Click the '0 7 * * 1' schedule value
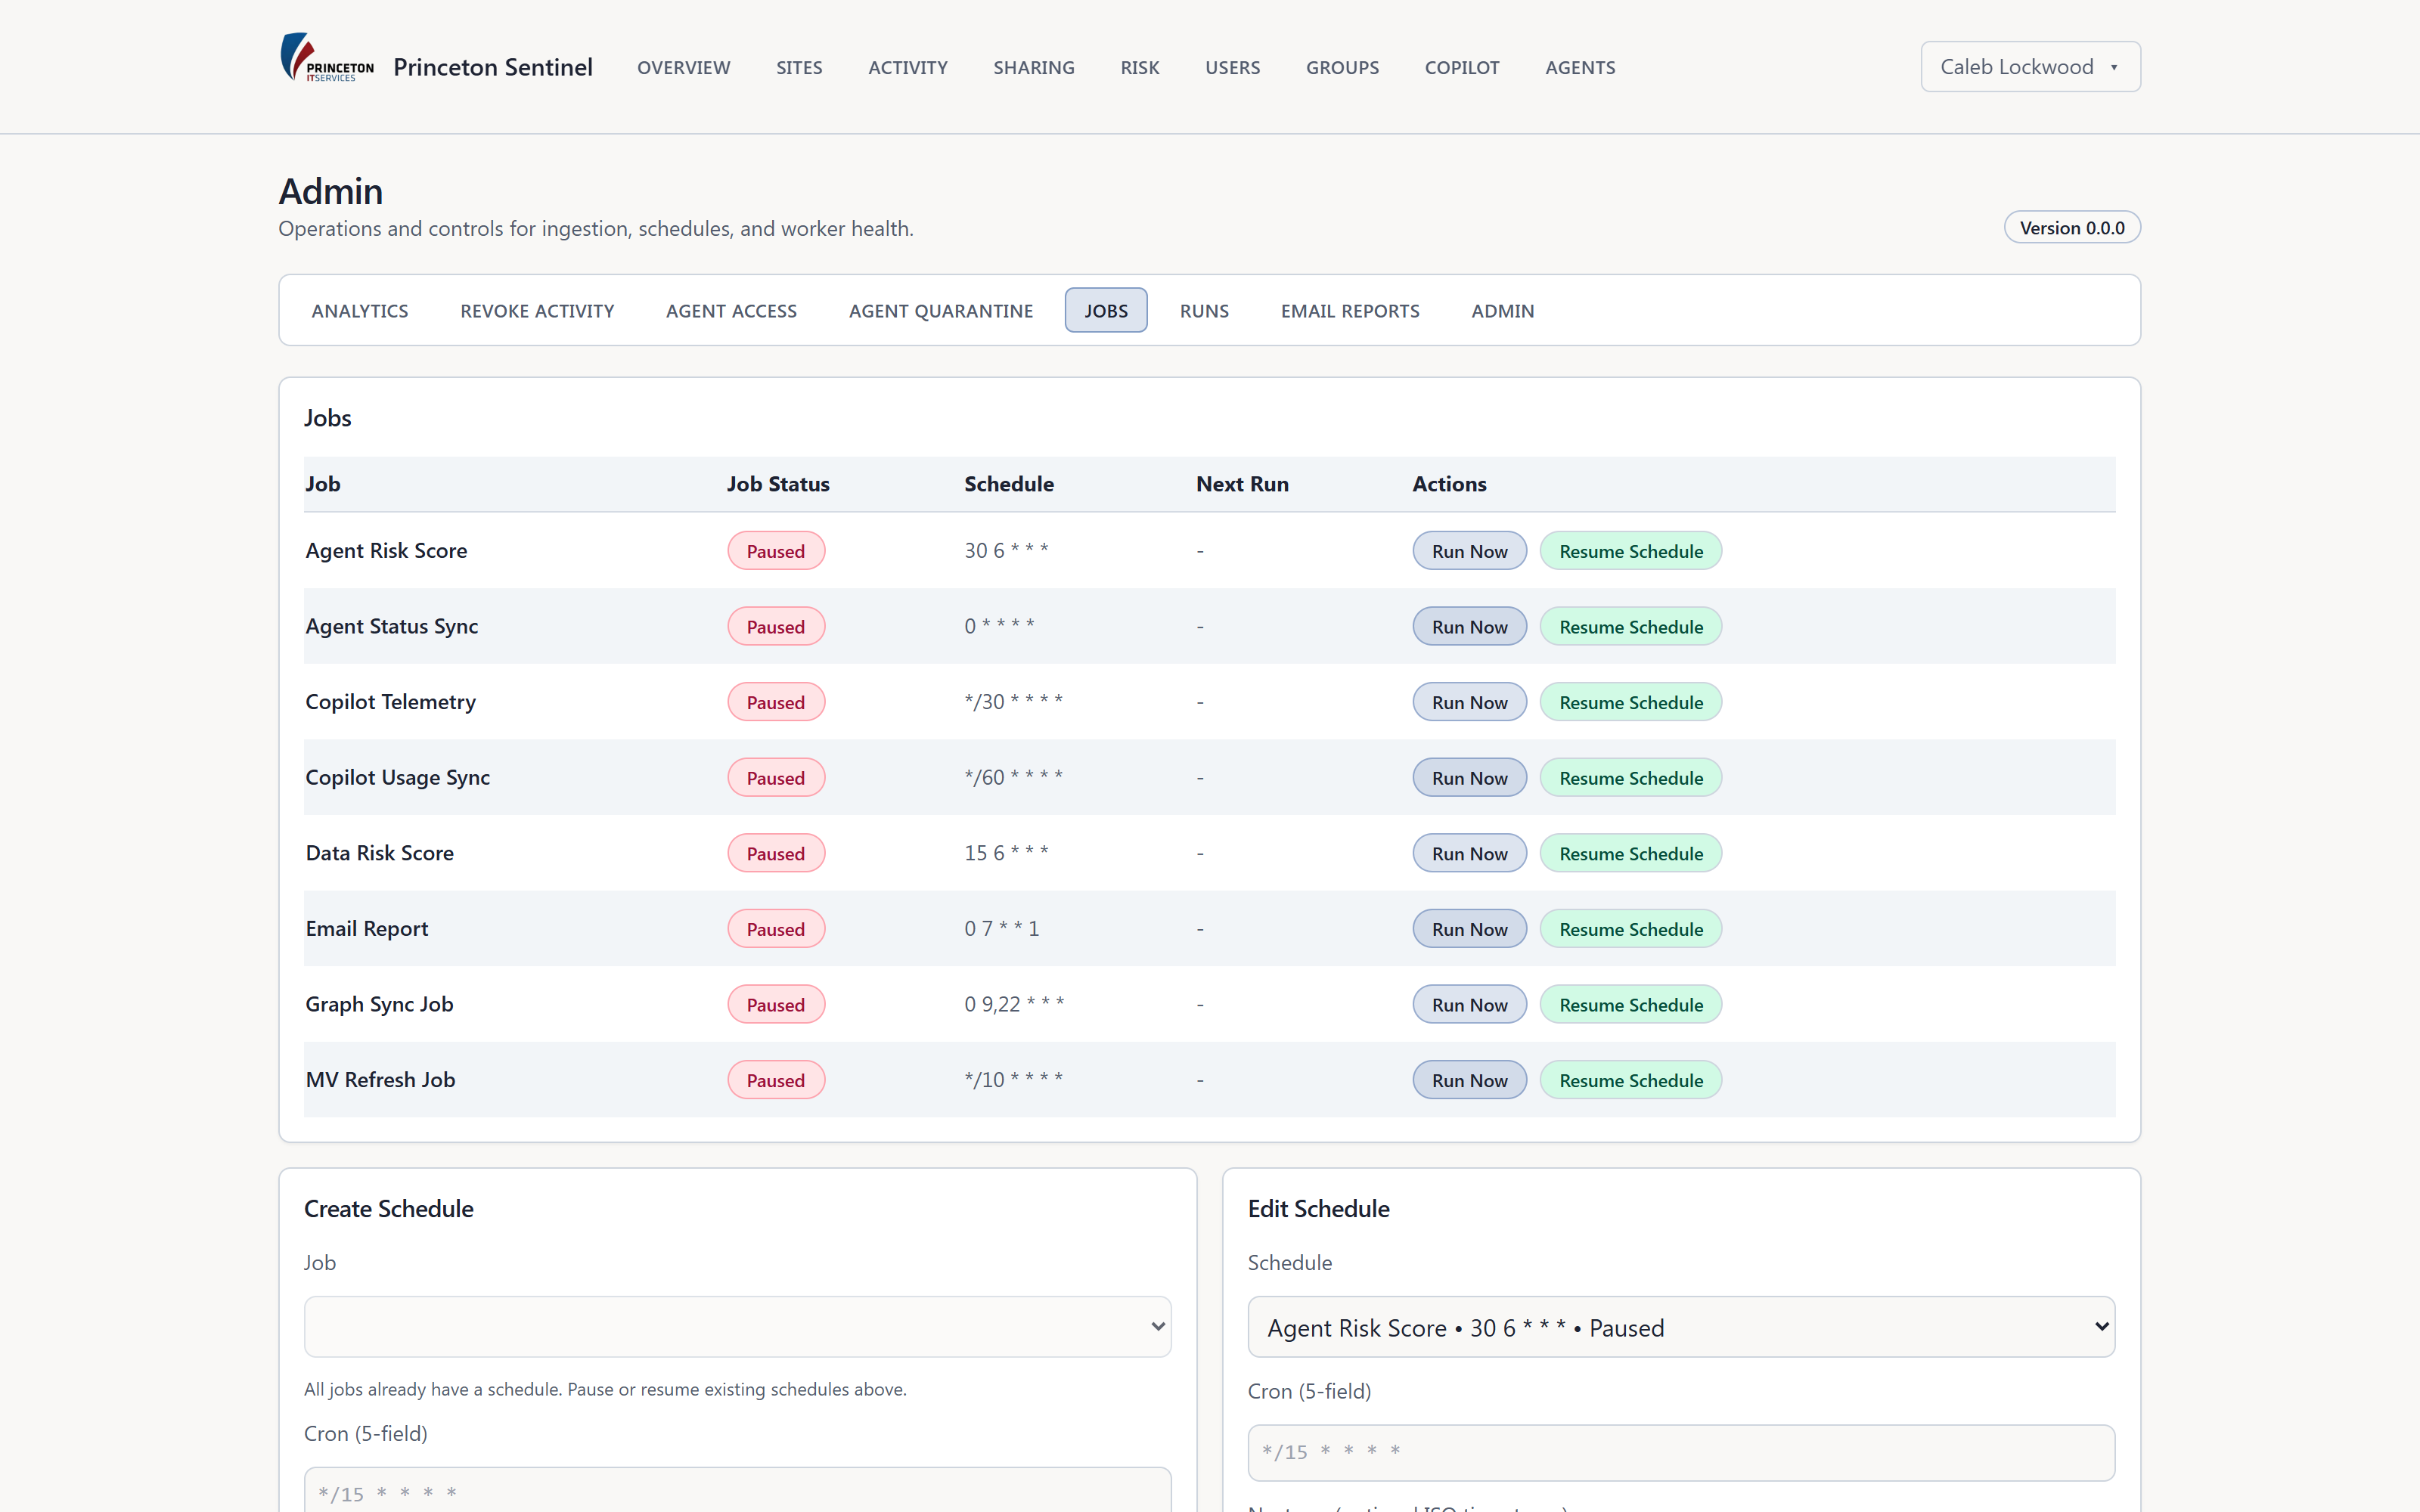 tap(1001, 929)
